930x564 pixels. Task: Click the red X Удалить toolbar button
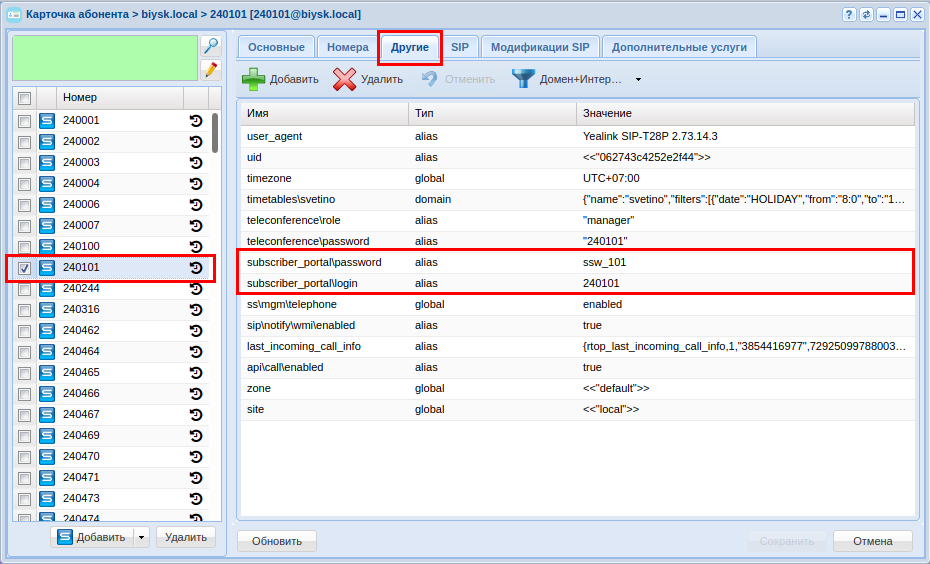tap(368, 79)
